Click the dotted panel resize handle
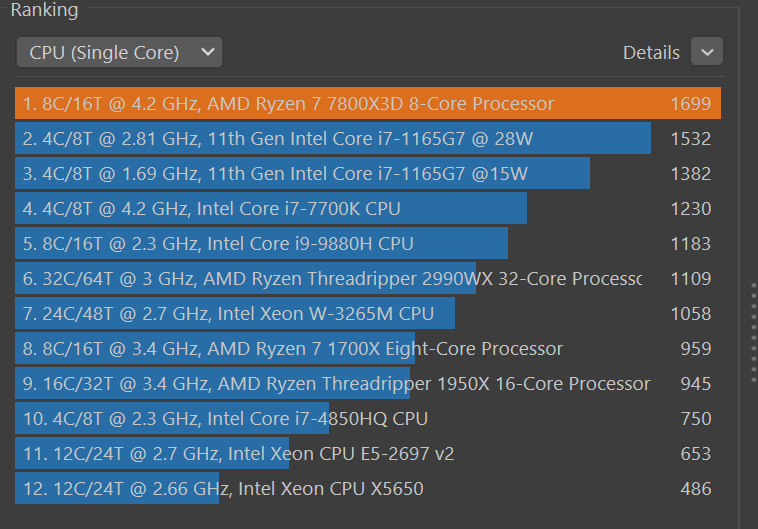The width and height of the screenshot is (758, 529). pos(753,332)
